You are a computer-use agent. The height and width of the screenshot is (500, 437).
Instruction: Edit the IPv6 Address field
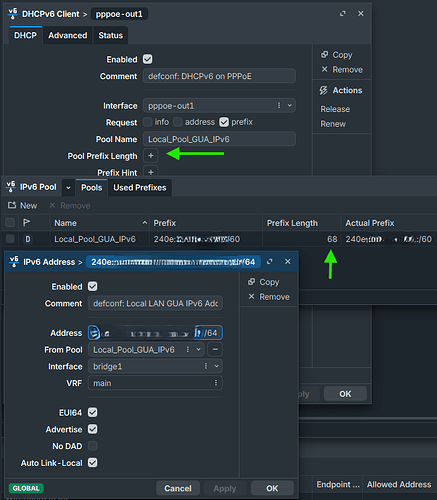155,333
